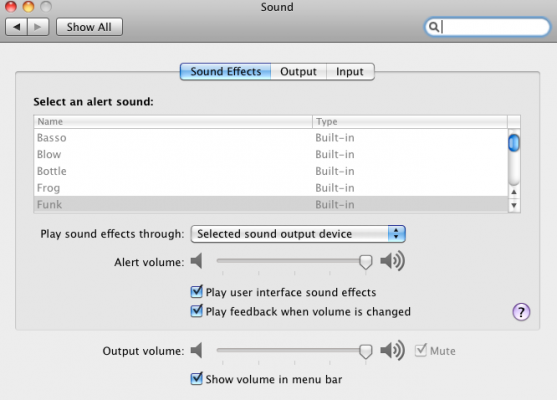Click the quiet speaker icon beside Output volume
The image size is (557, 400).
[x=196, y=351]
